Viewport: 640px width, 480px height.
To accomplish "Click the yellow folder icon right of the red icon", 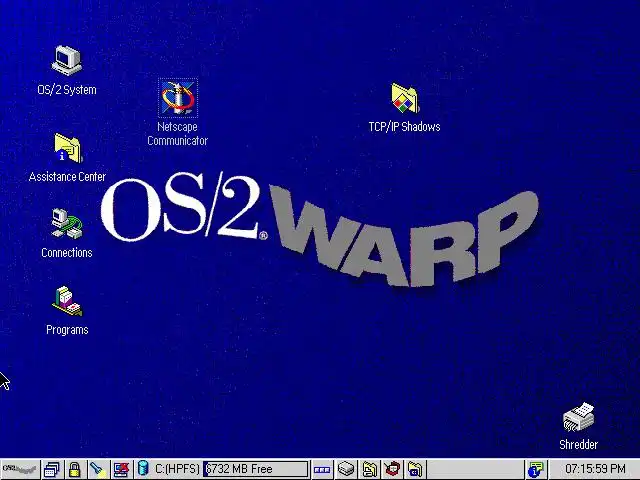I will (x=416, y=469).
